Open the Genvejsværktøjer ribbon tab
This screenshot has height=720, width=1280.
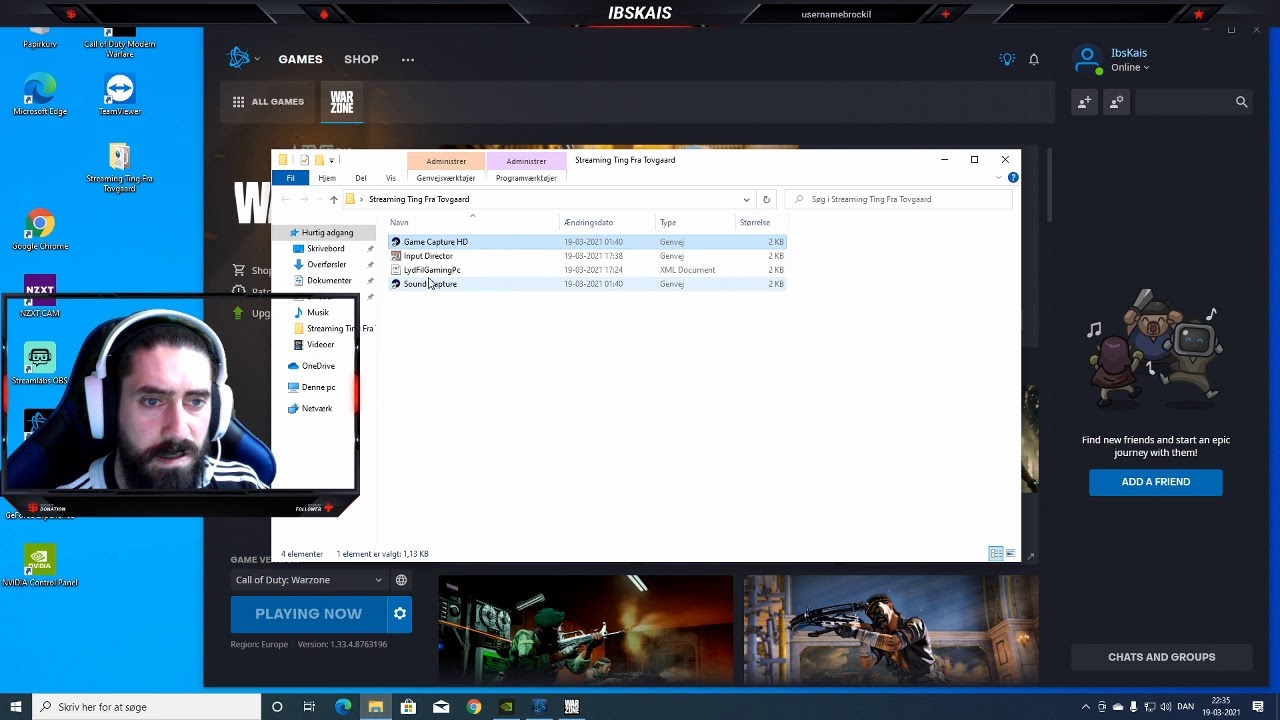(446, 178)
